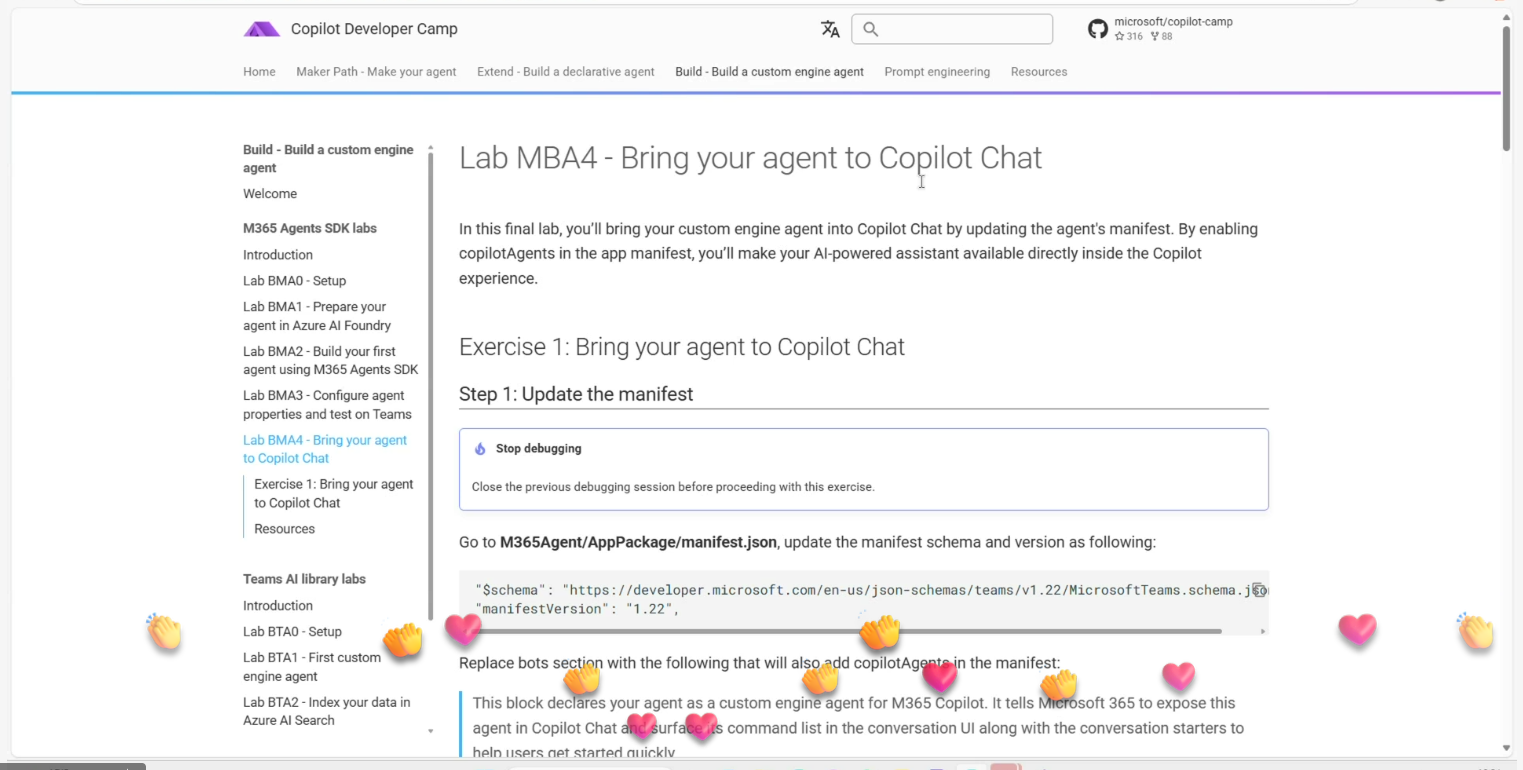Click the "$schema" code line
Viewport: 1523px width, 770px height.
pyautogui.click(x=871, y=590)
